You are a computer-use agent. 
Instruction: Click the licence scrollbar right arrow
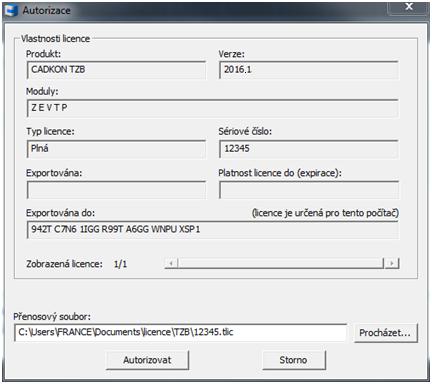[x=392, y=264]
